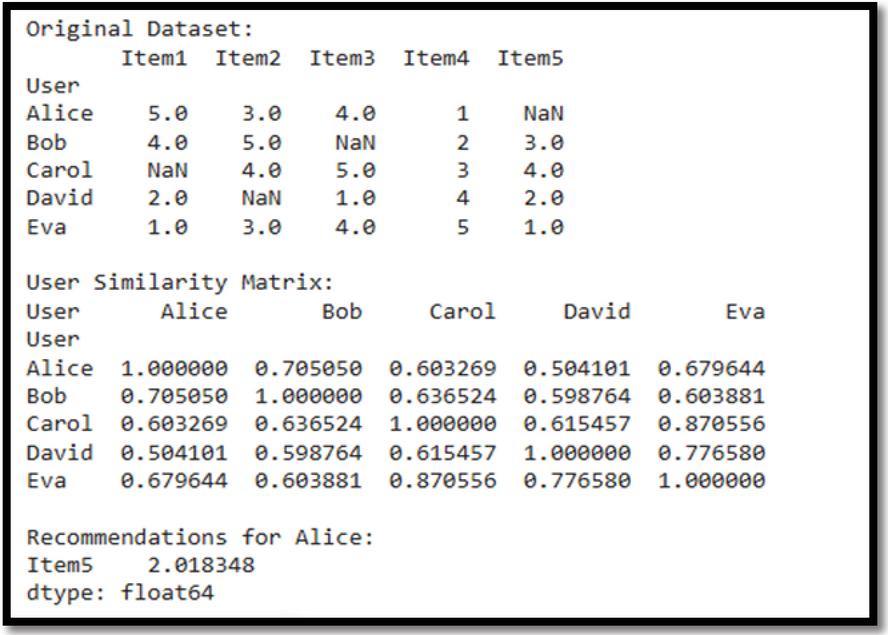Click the David-Eva value 0.776580 in David row
The width and height of the screenshot is (888, 635).
coord(711,453)
